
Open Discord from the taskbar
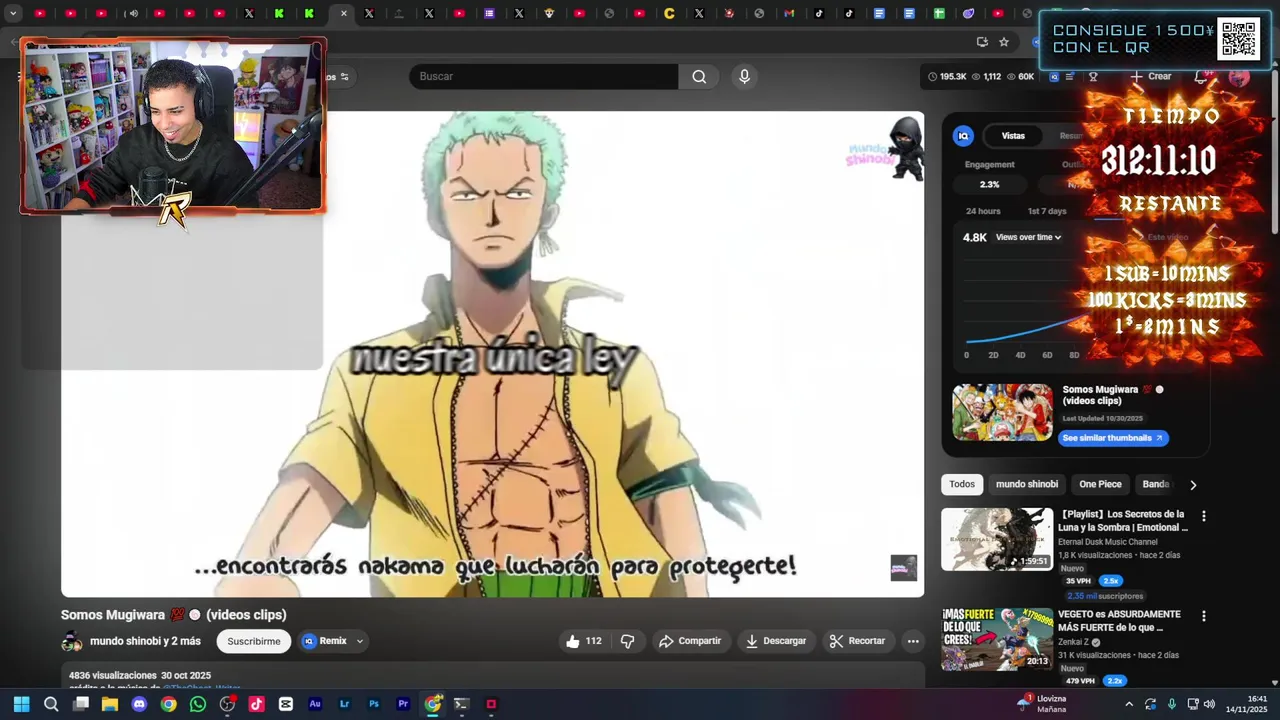coord(139,704)
